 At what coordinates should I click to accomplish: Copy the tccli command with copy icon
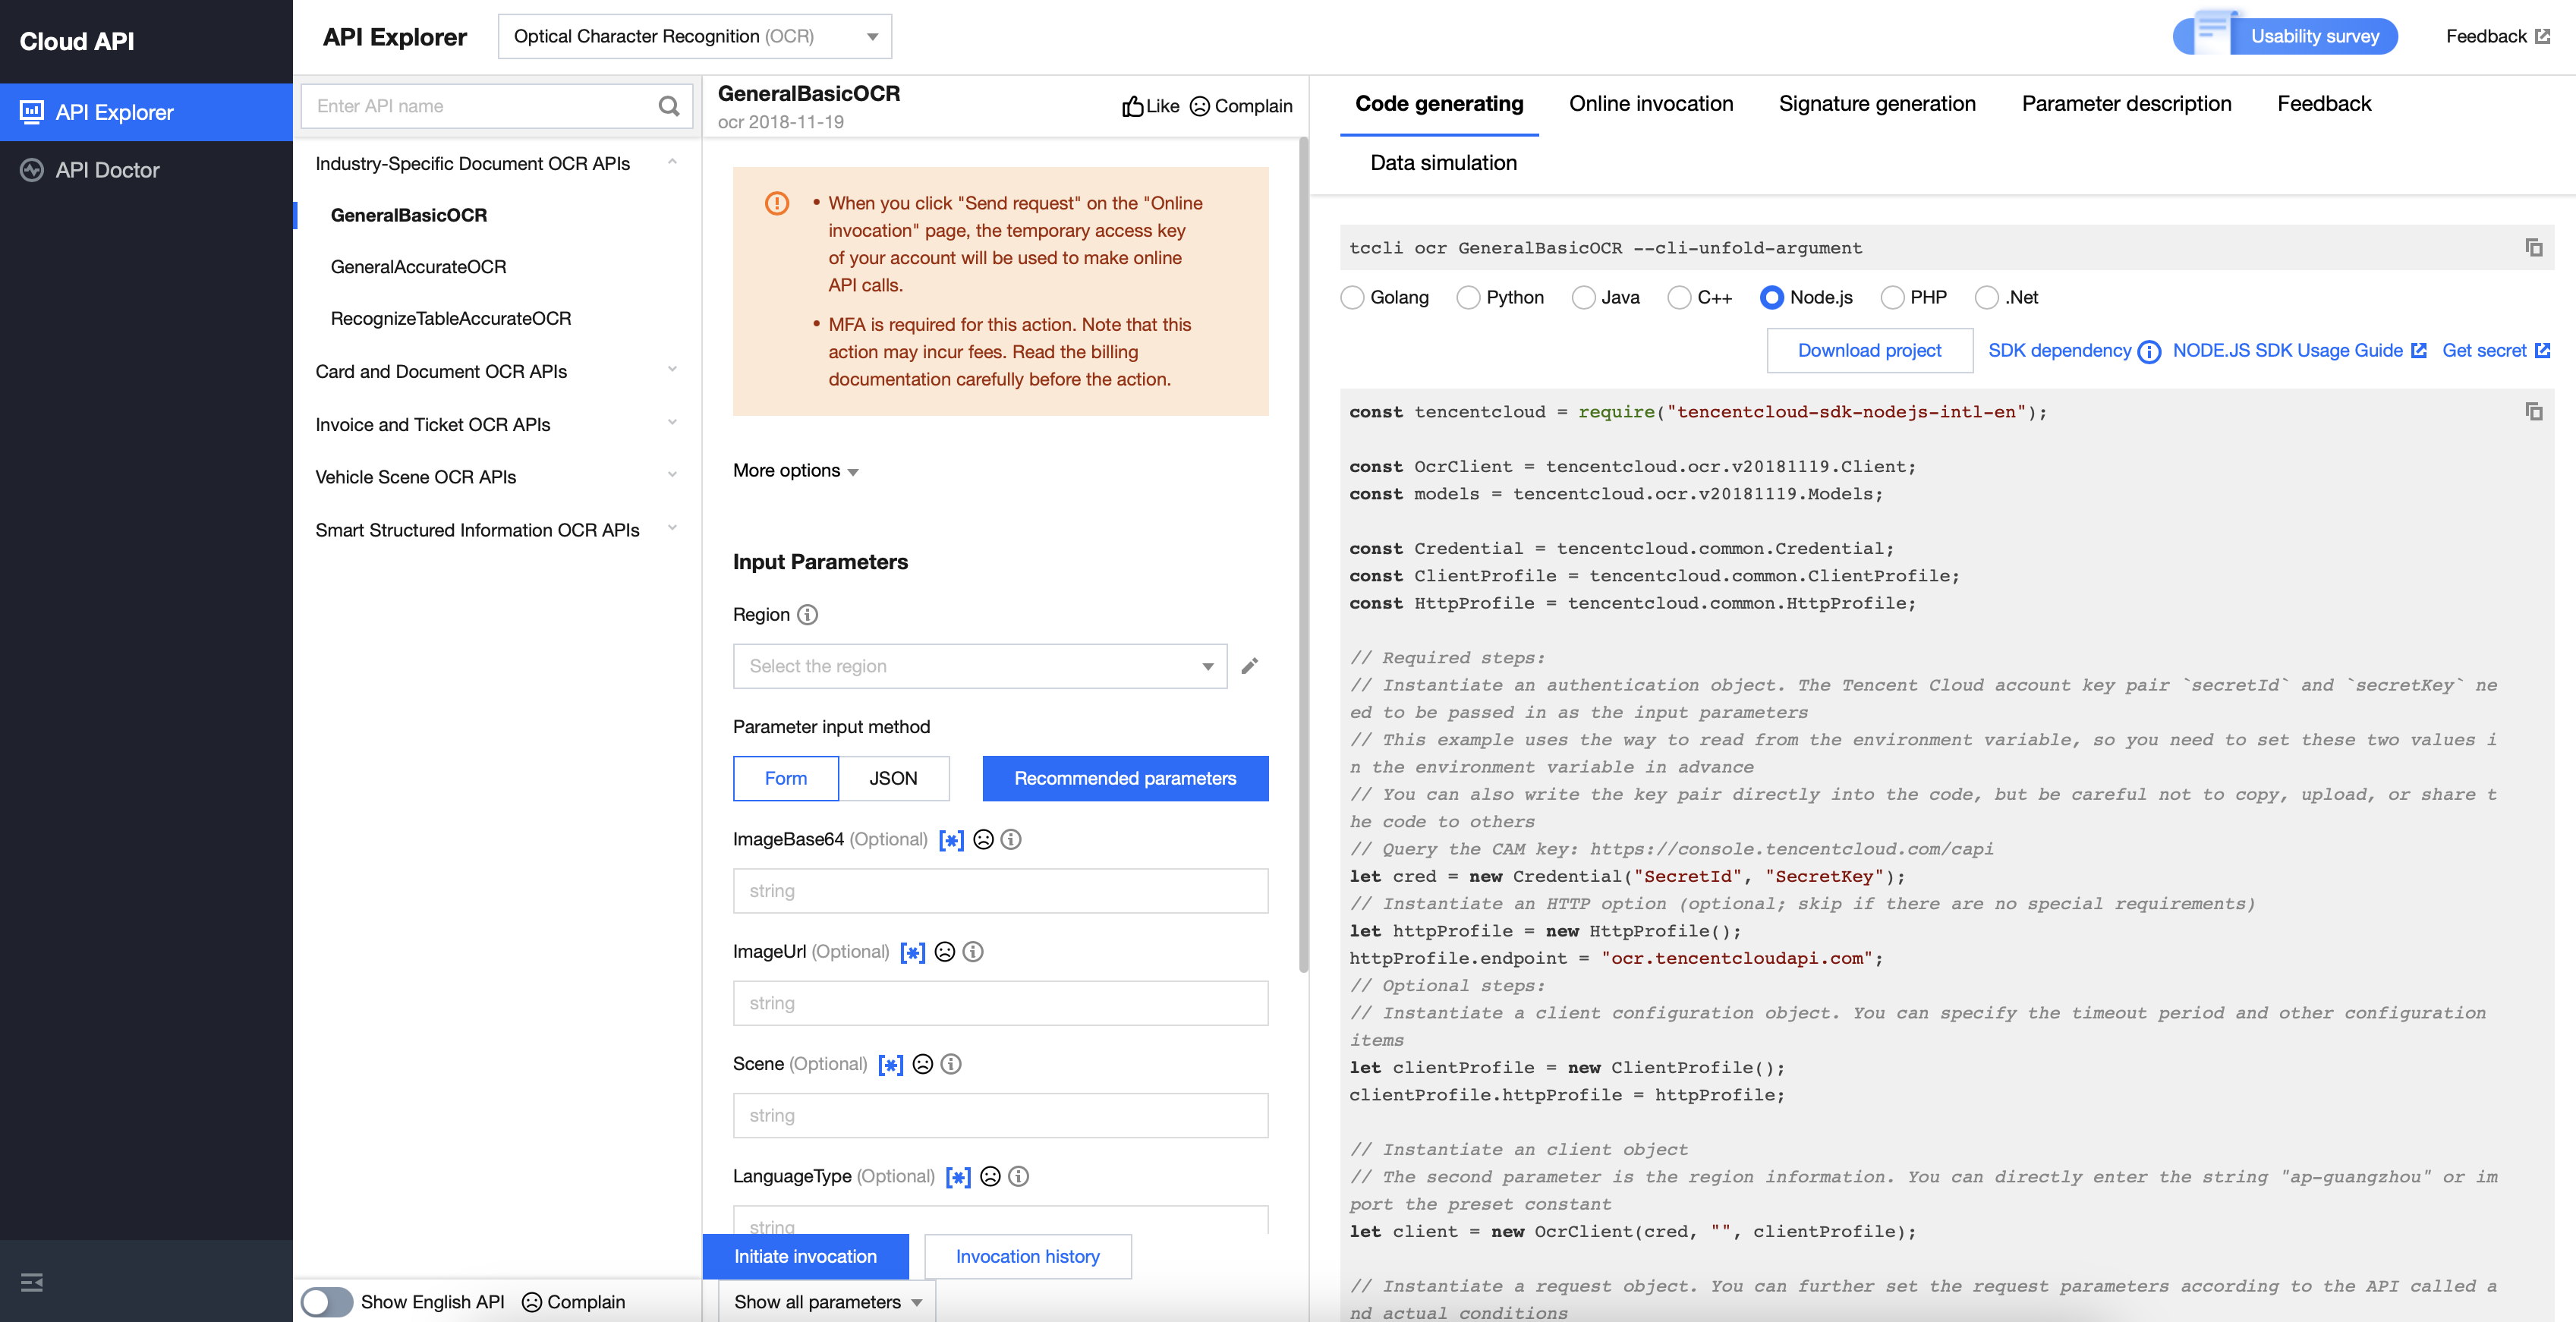(x=2533, y=247)
